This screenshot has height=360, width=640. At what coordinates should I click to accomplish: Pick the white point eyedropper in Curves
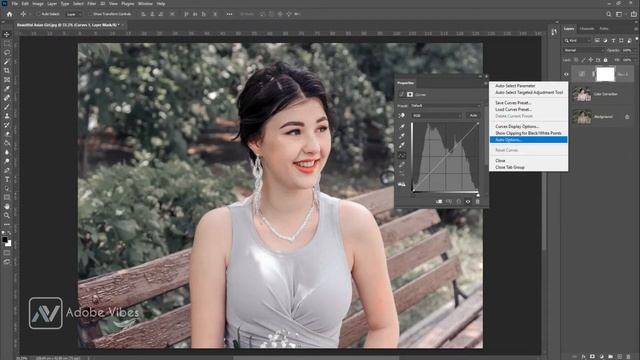tap(402, 145)
